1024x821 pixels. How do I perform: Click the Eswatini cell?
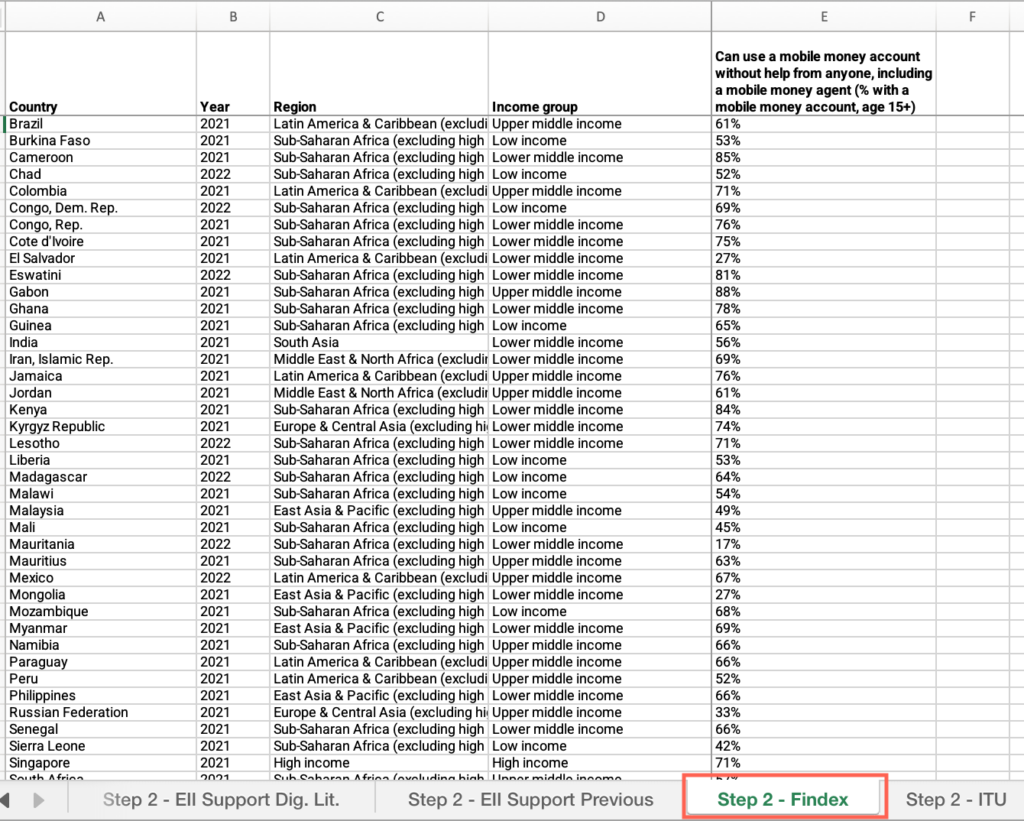click(x=101, y=275)
